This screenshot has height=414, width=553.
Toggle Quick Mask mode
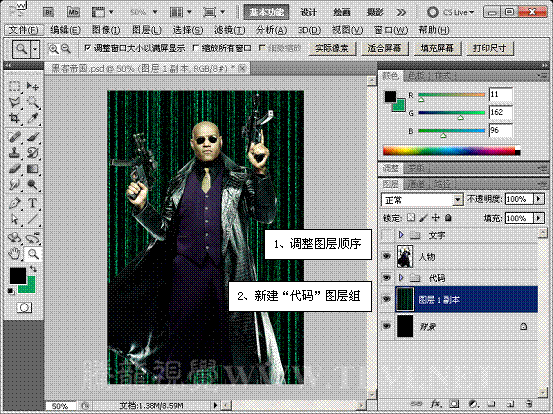tap(24, 308)
